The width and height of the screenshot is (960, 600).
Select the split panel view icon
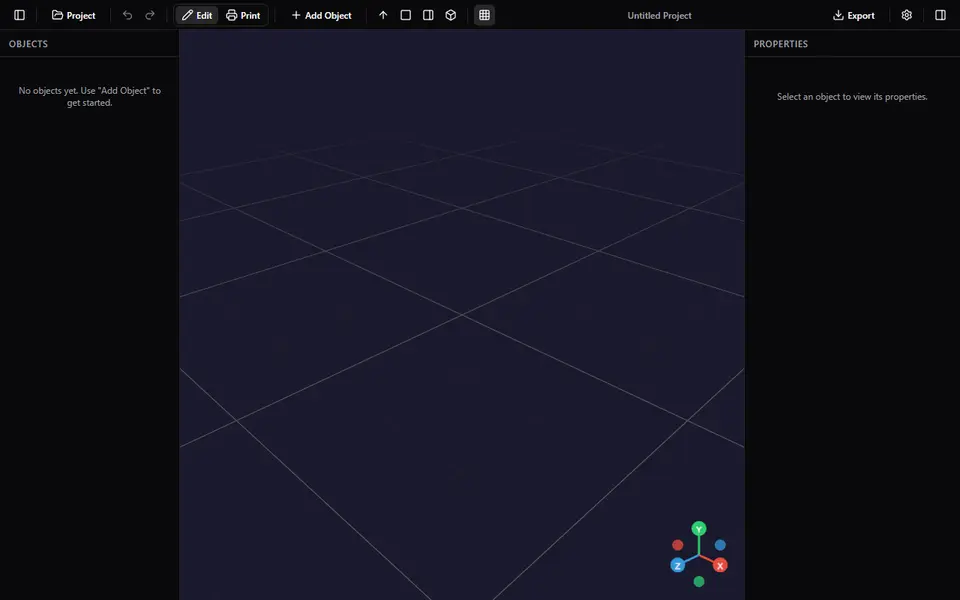point(428,15)
